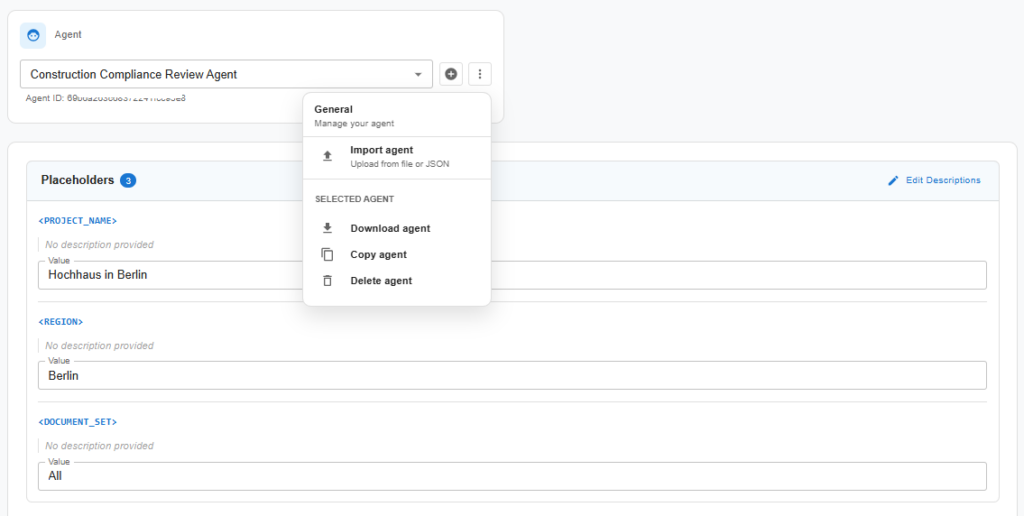This screenshot has height=516, width=1024.
Task: Click the pencil icon next to Edit Descriptions
Action: pyautogui.click(x=893, y=181)
